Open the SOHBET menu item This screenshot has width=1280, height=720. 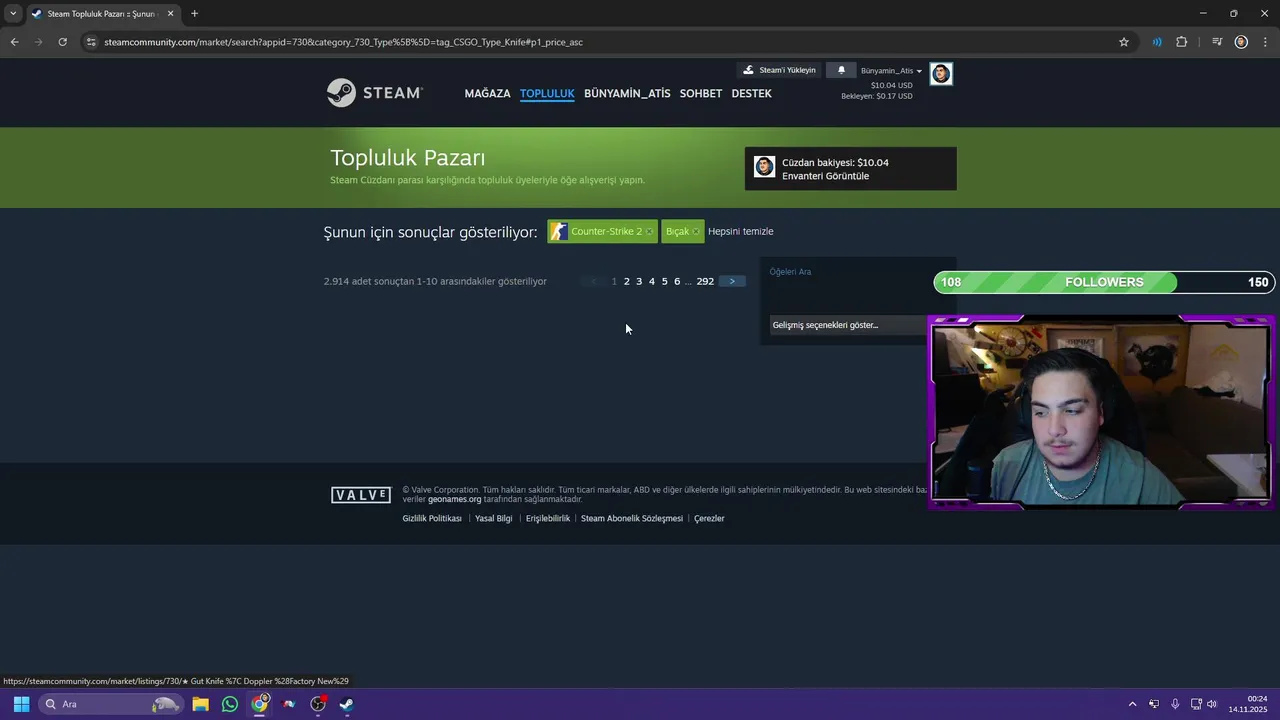point(701,93)
